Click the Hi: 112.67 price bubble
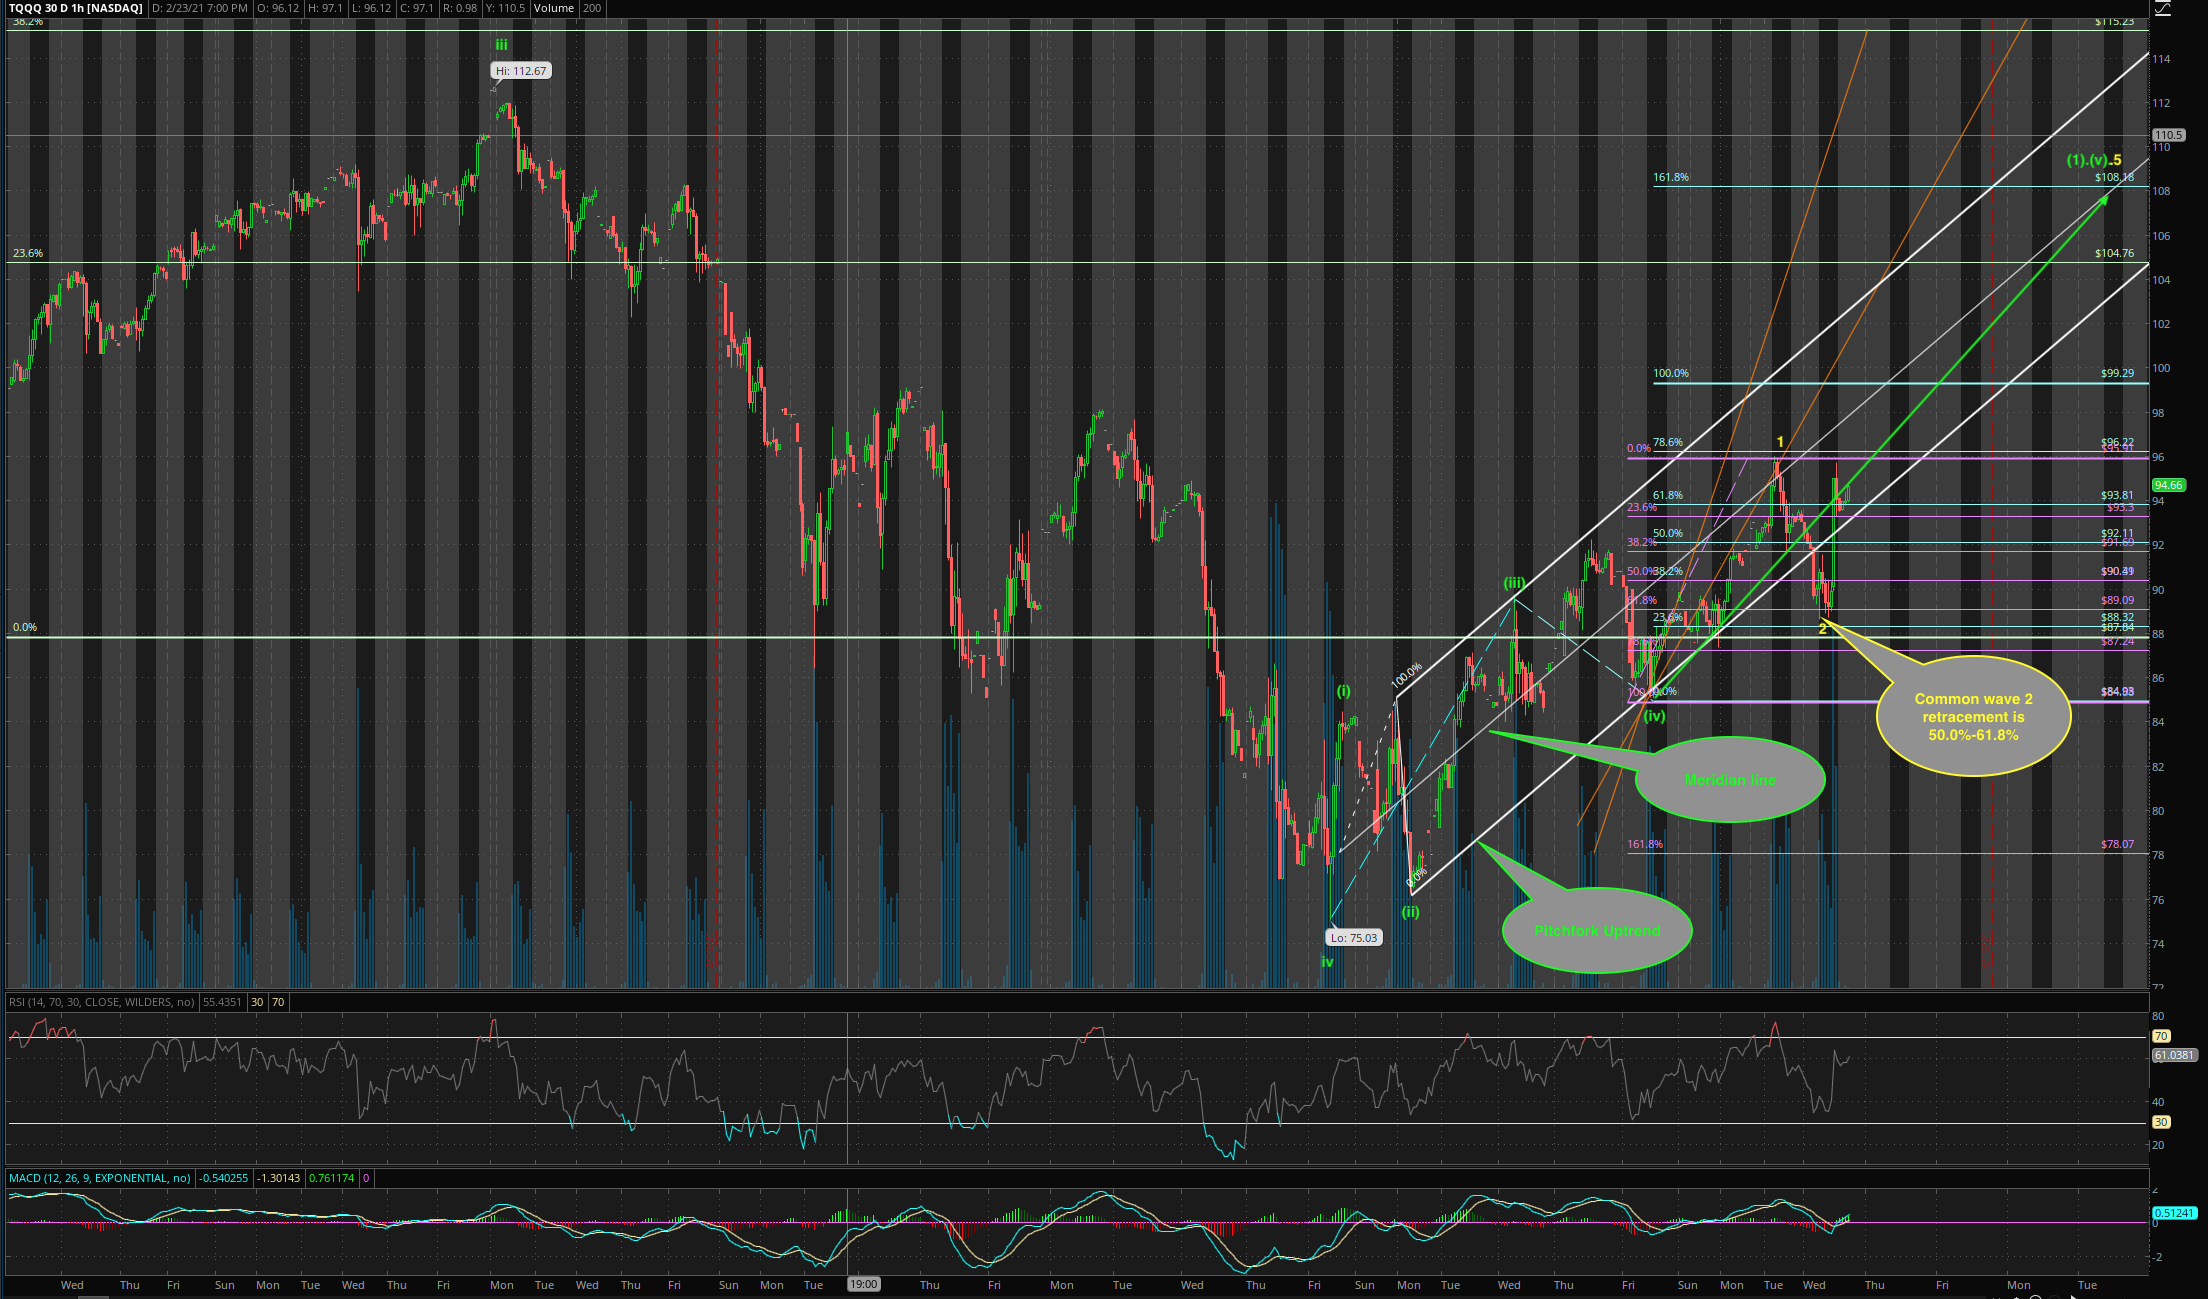Image resolution: width=2208 pixels, height=1299 pixels. (521, 71)
